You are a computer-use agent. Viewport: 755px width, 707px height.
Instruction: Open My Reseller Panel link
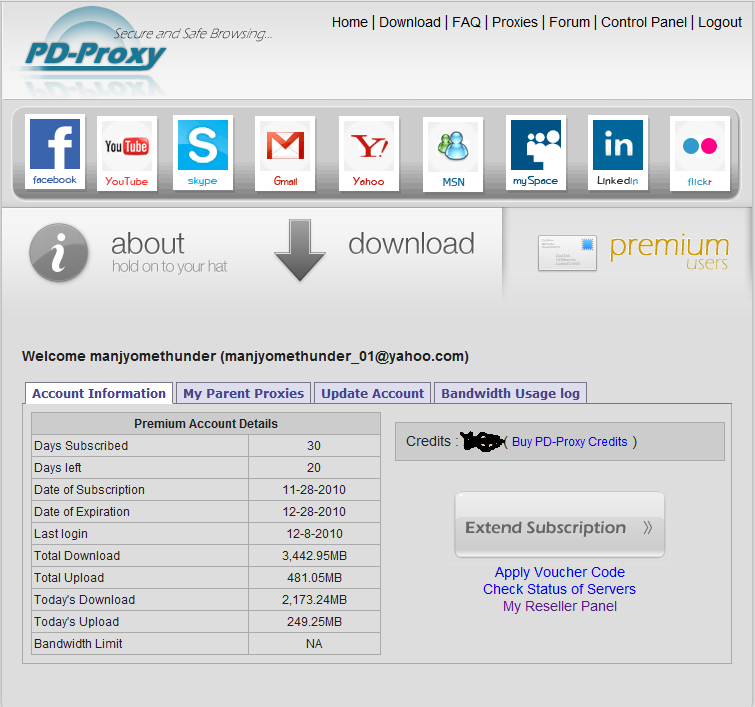[x=560, y=606]
